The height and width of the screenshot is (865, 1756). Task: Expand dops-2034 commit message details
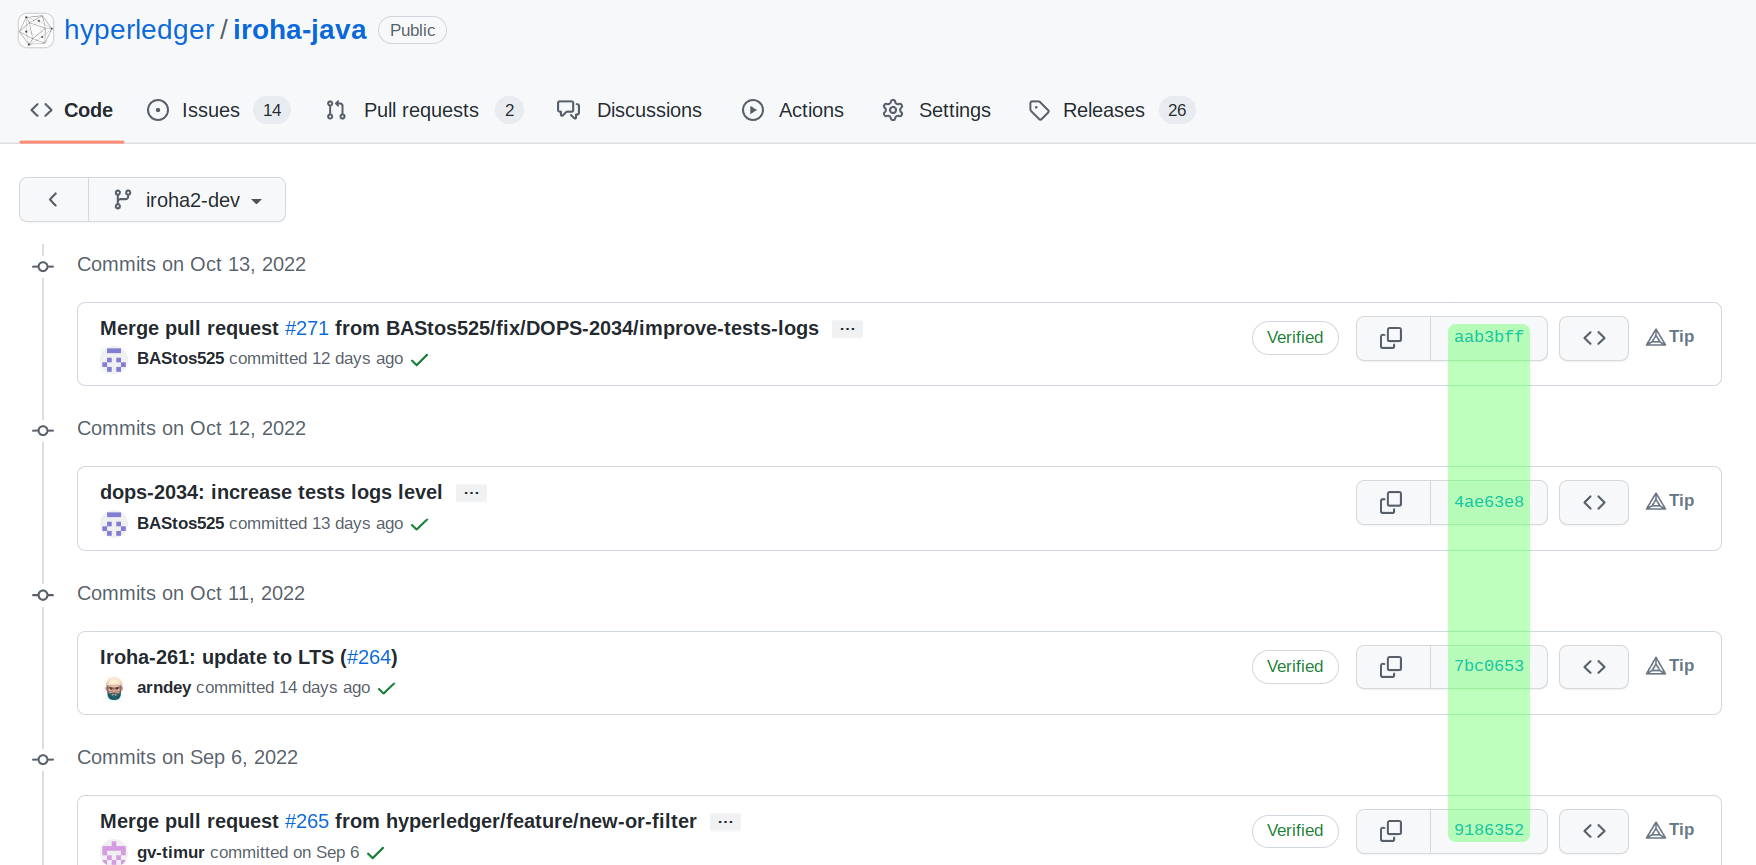click(471, 493)
